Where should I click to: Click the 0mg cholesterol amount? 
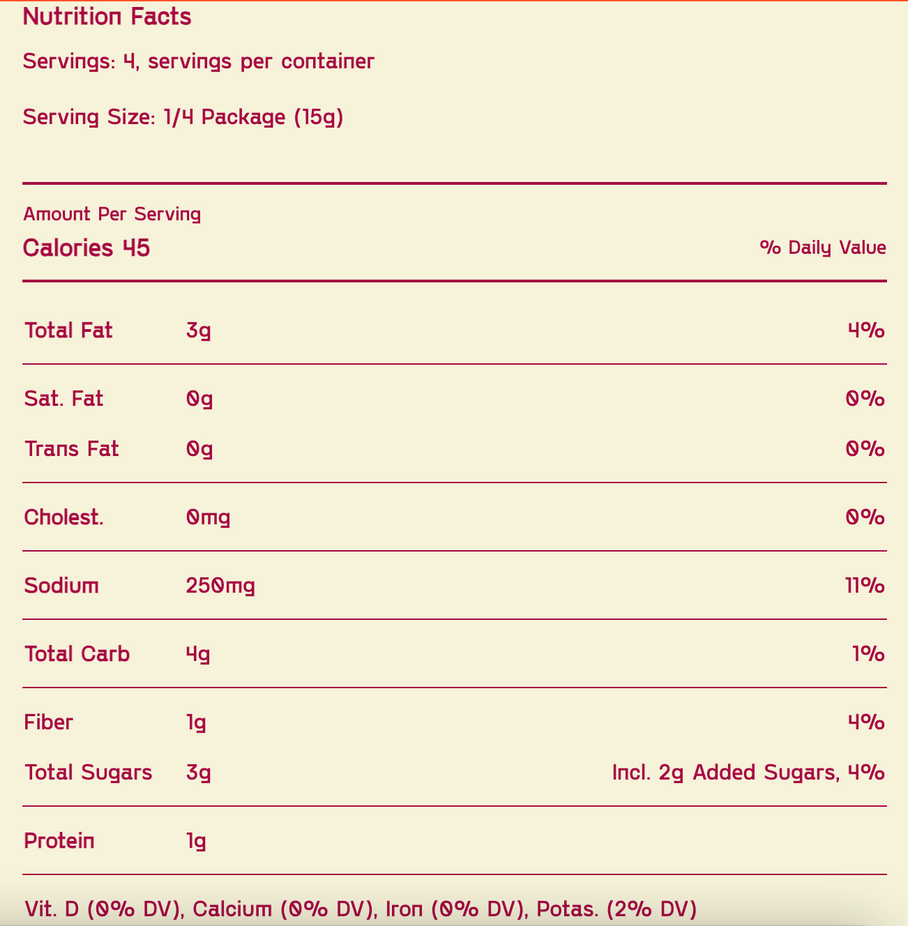pos(208,517)
